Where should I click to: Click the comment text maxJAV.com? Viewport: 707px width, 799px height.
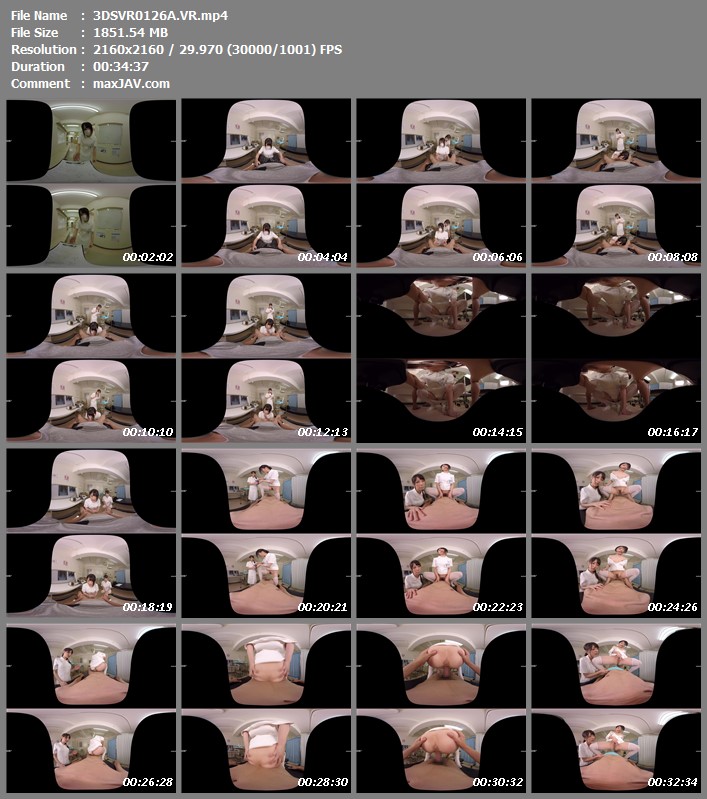click(x=132, y=84)
